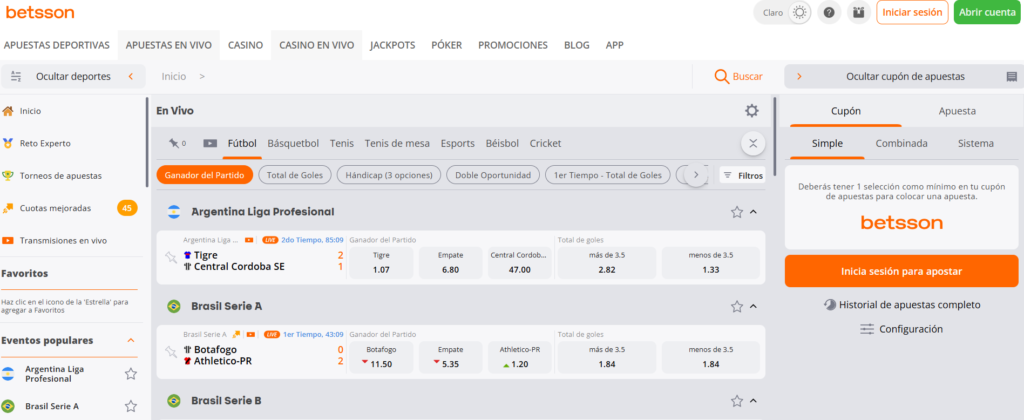Select the Béisbol tab
The image size is (1024, 420).
(502, 143)
